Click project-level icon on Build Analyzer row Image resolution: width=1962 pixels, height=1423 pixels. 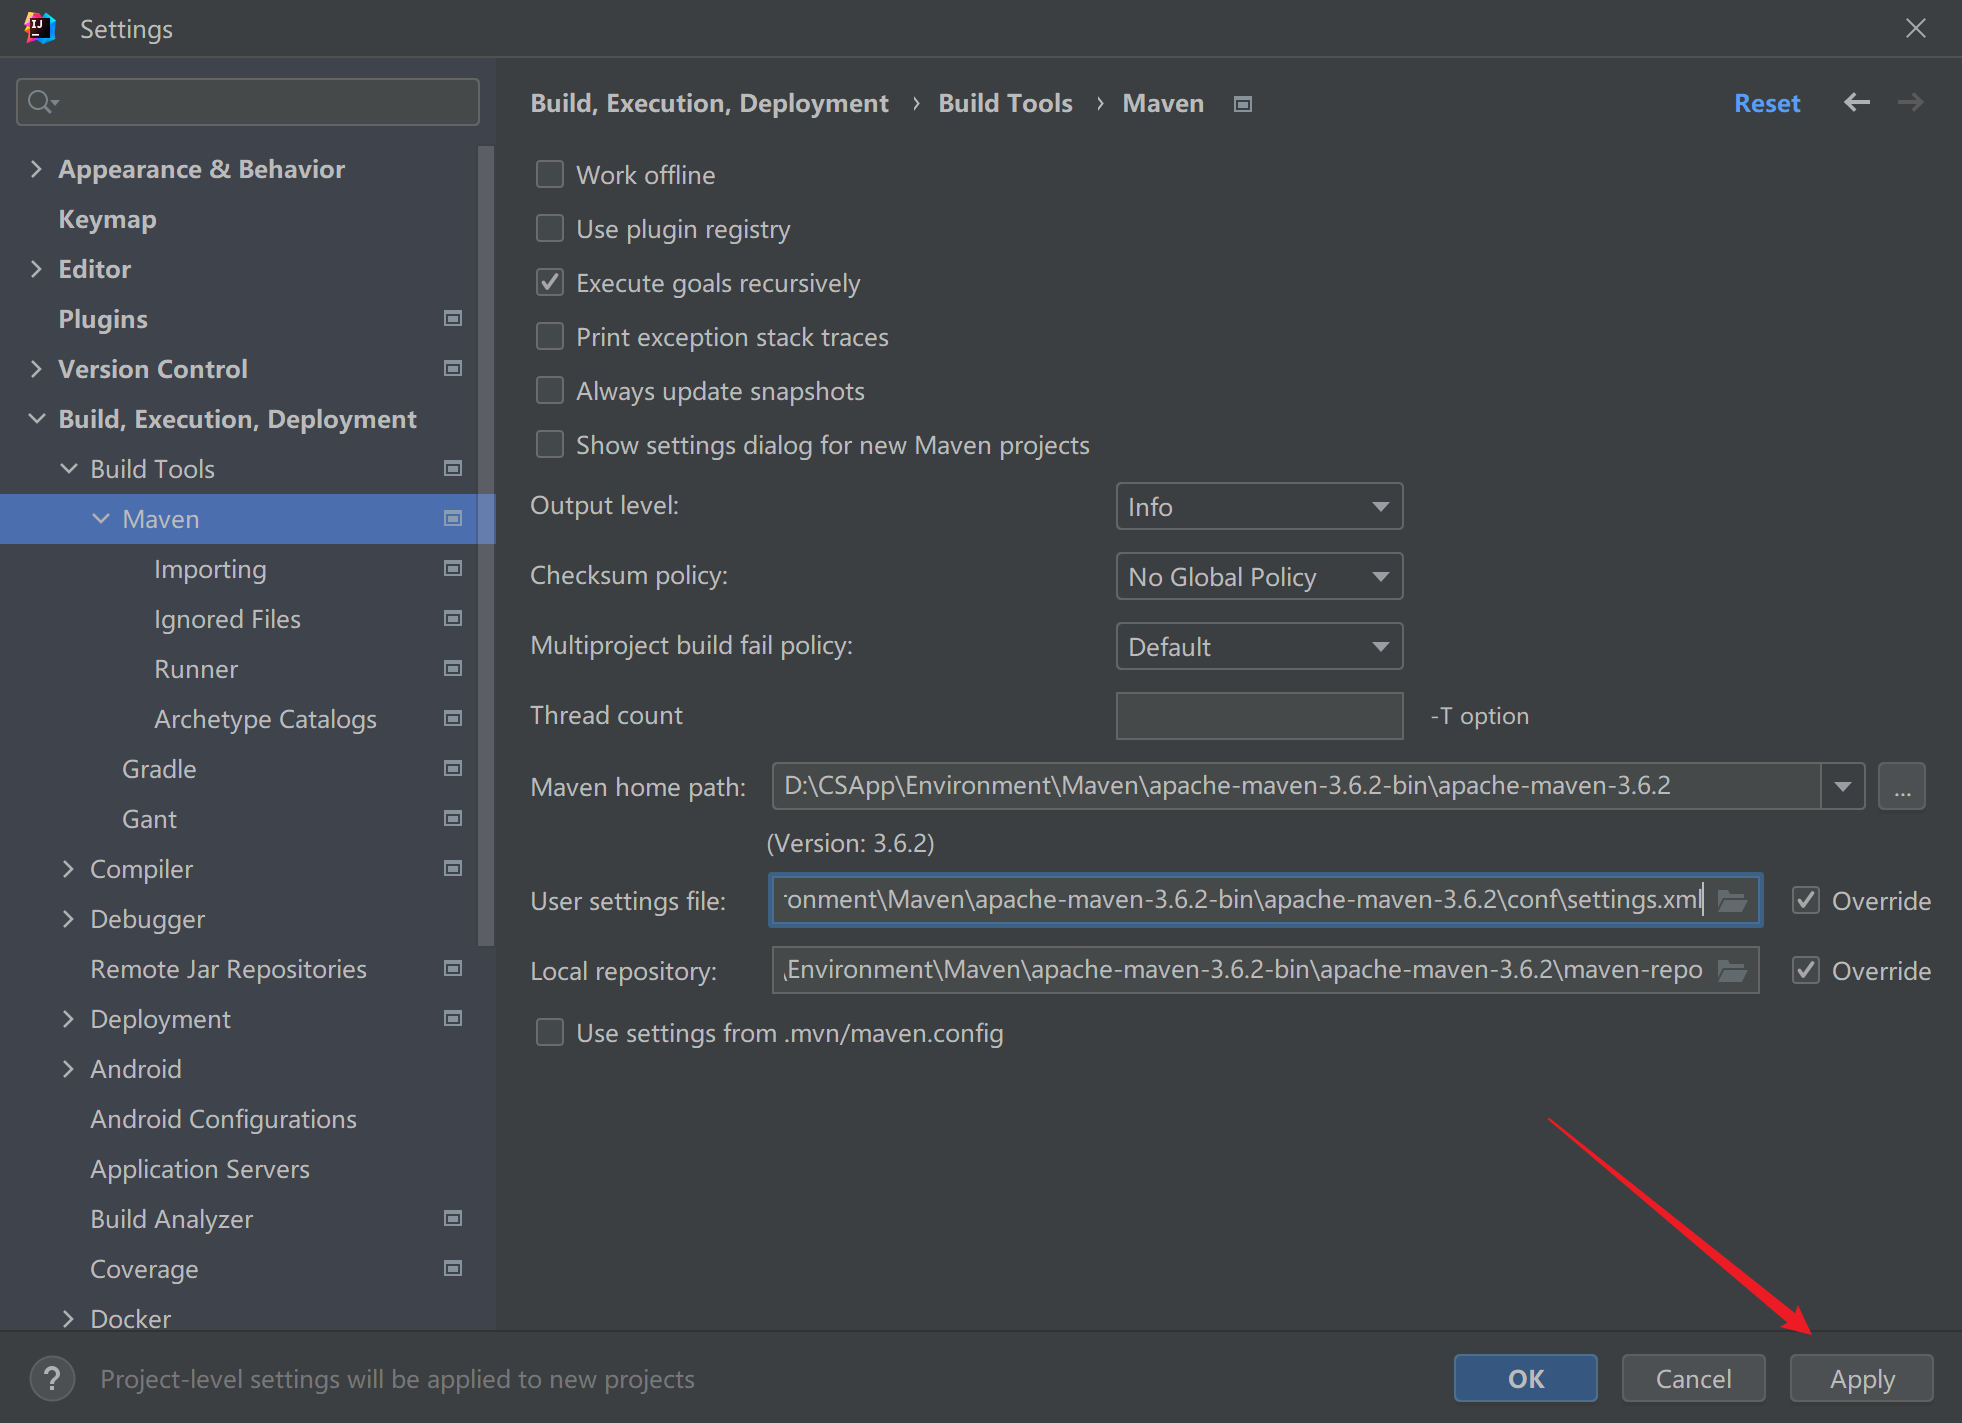453,1218
